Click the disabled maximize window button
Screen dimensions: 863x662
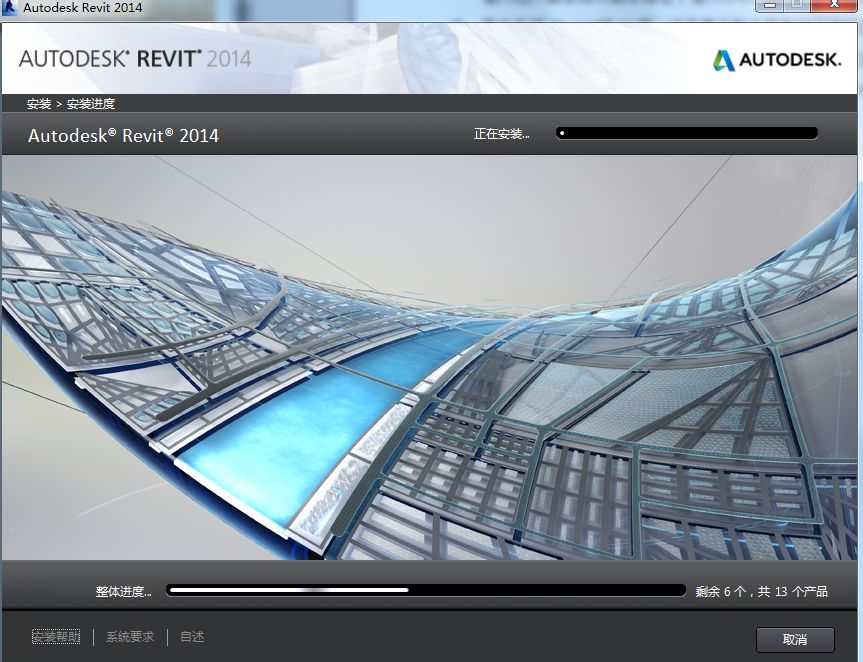coord(797,5)
